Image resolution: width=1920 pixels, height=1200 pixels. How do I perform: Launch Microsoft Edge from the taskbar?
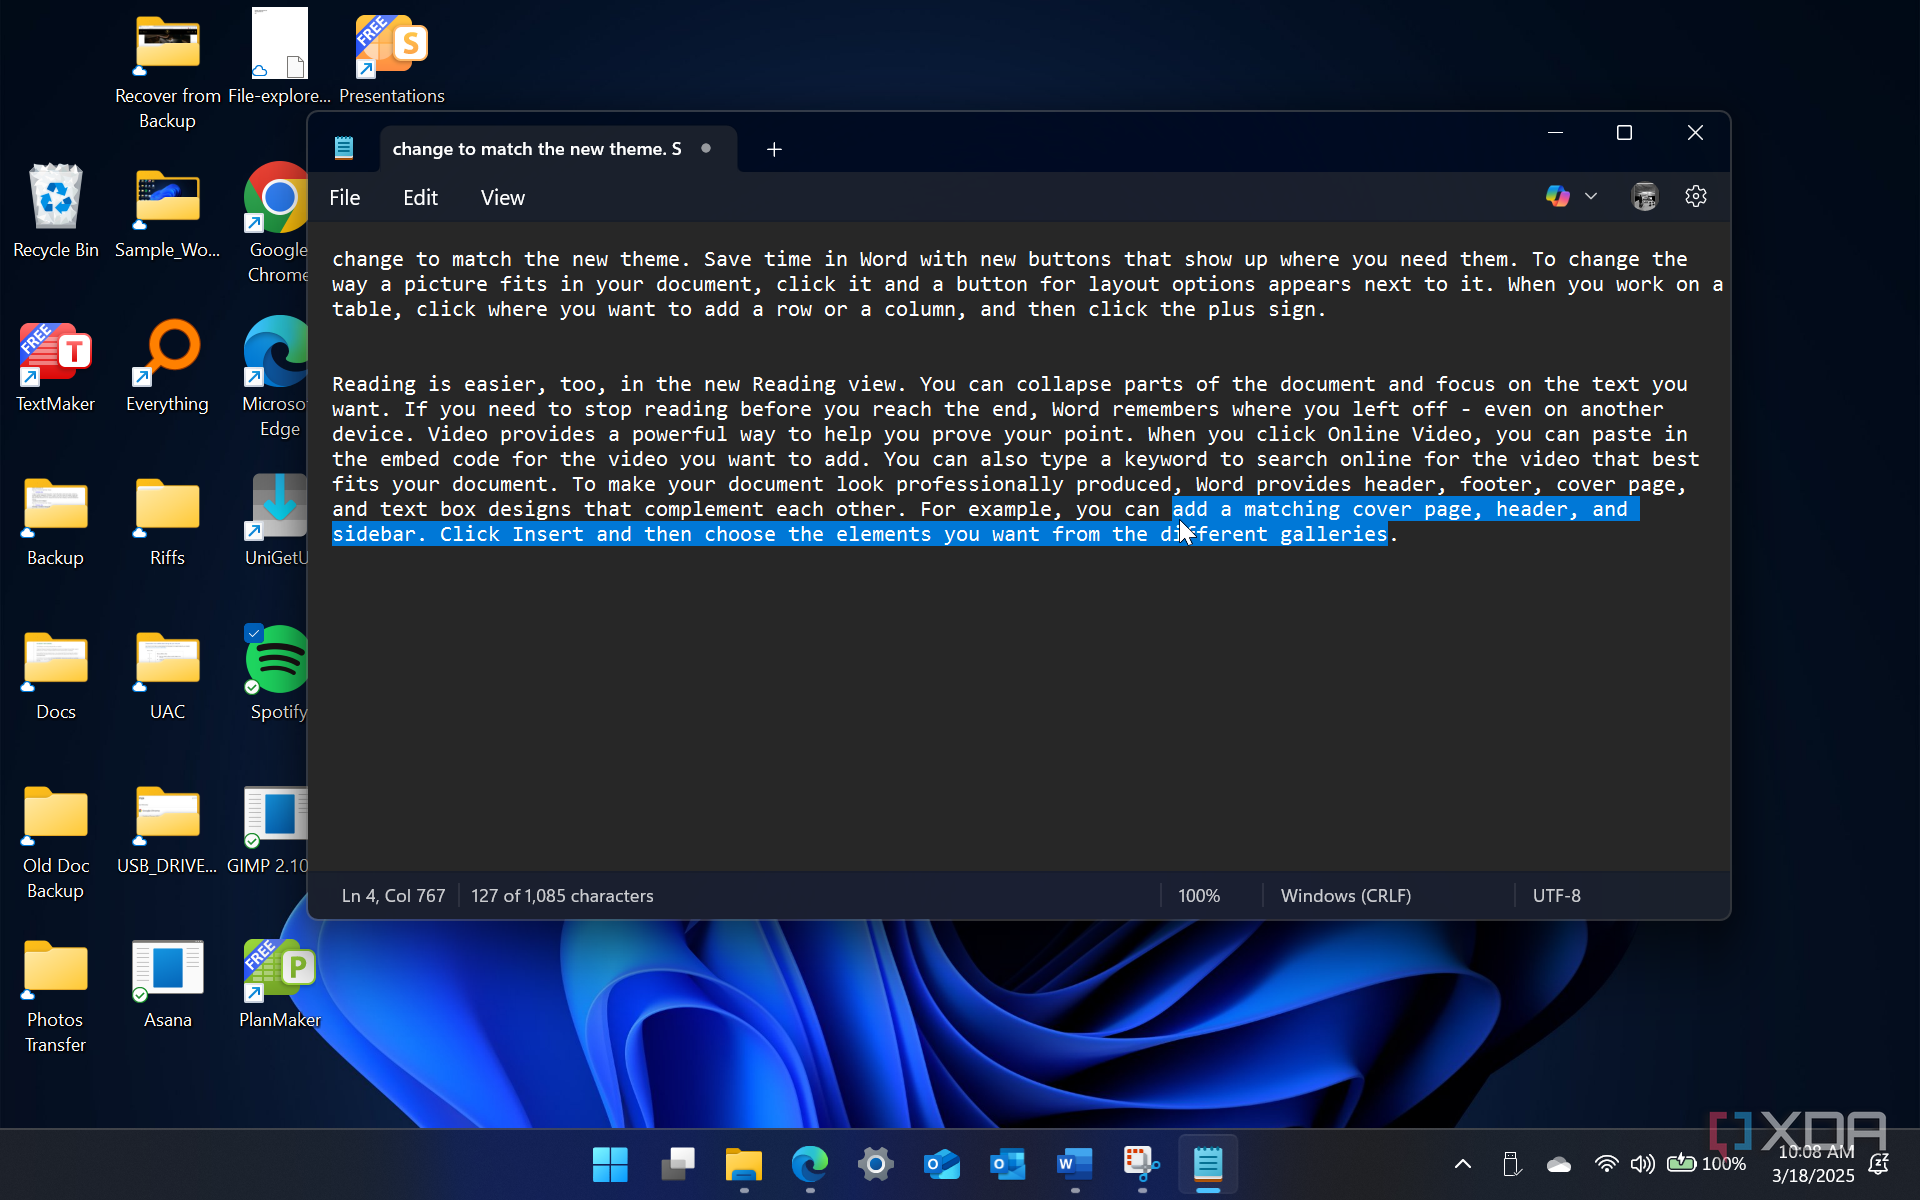coord(810,1165)
